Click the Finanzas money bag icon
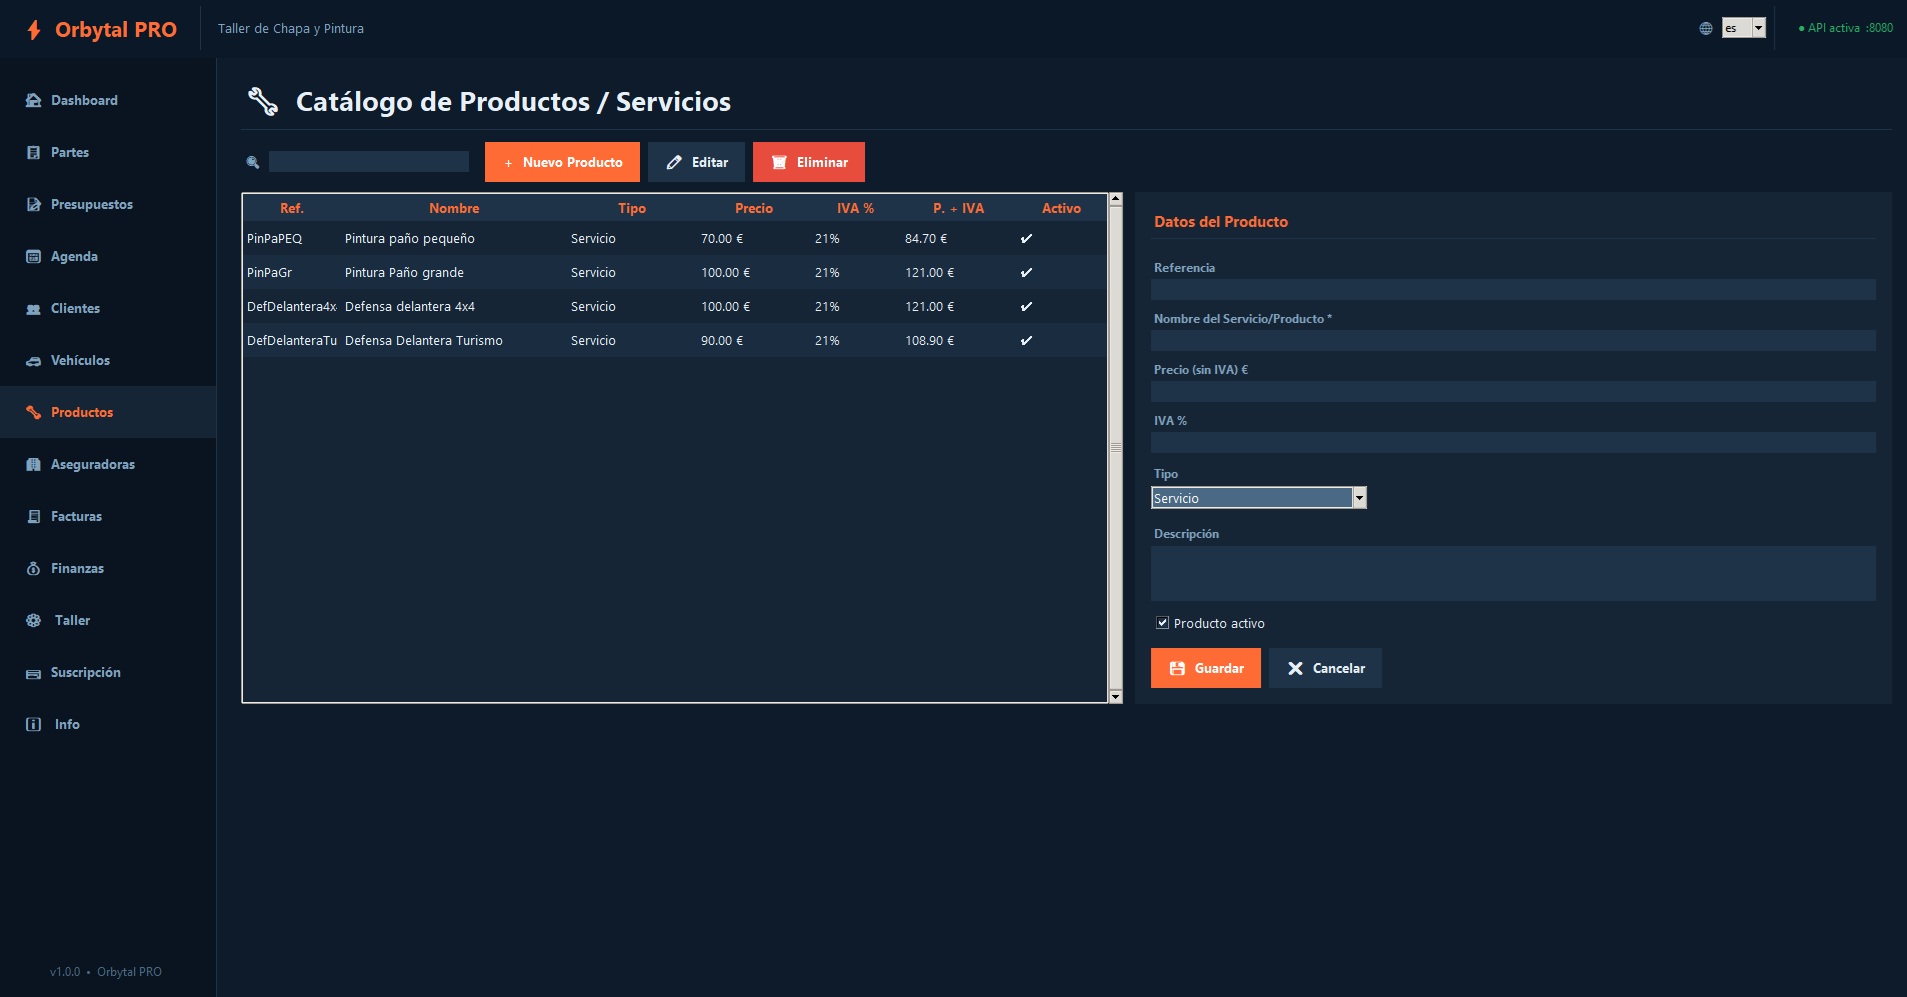The height and width of the screenshot is (997, 1907). (33, 568)
